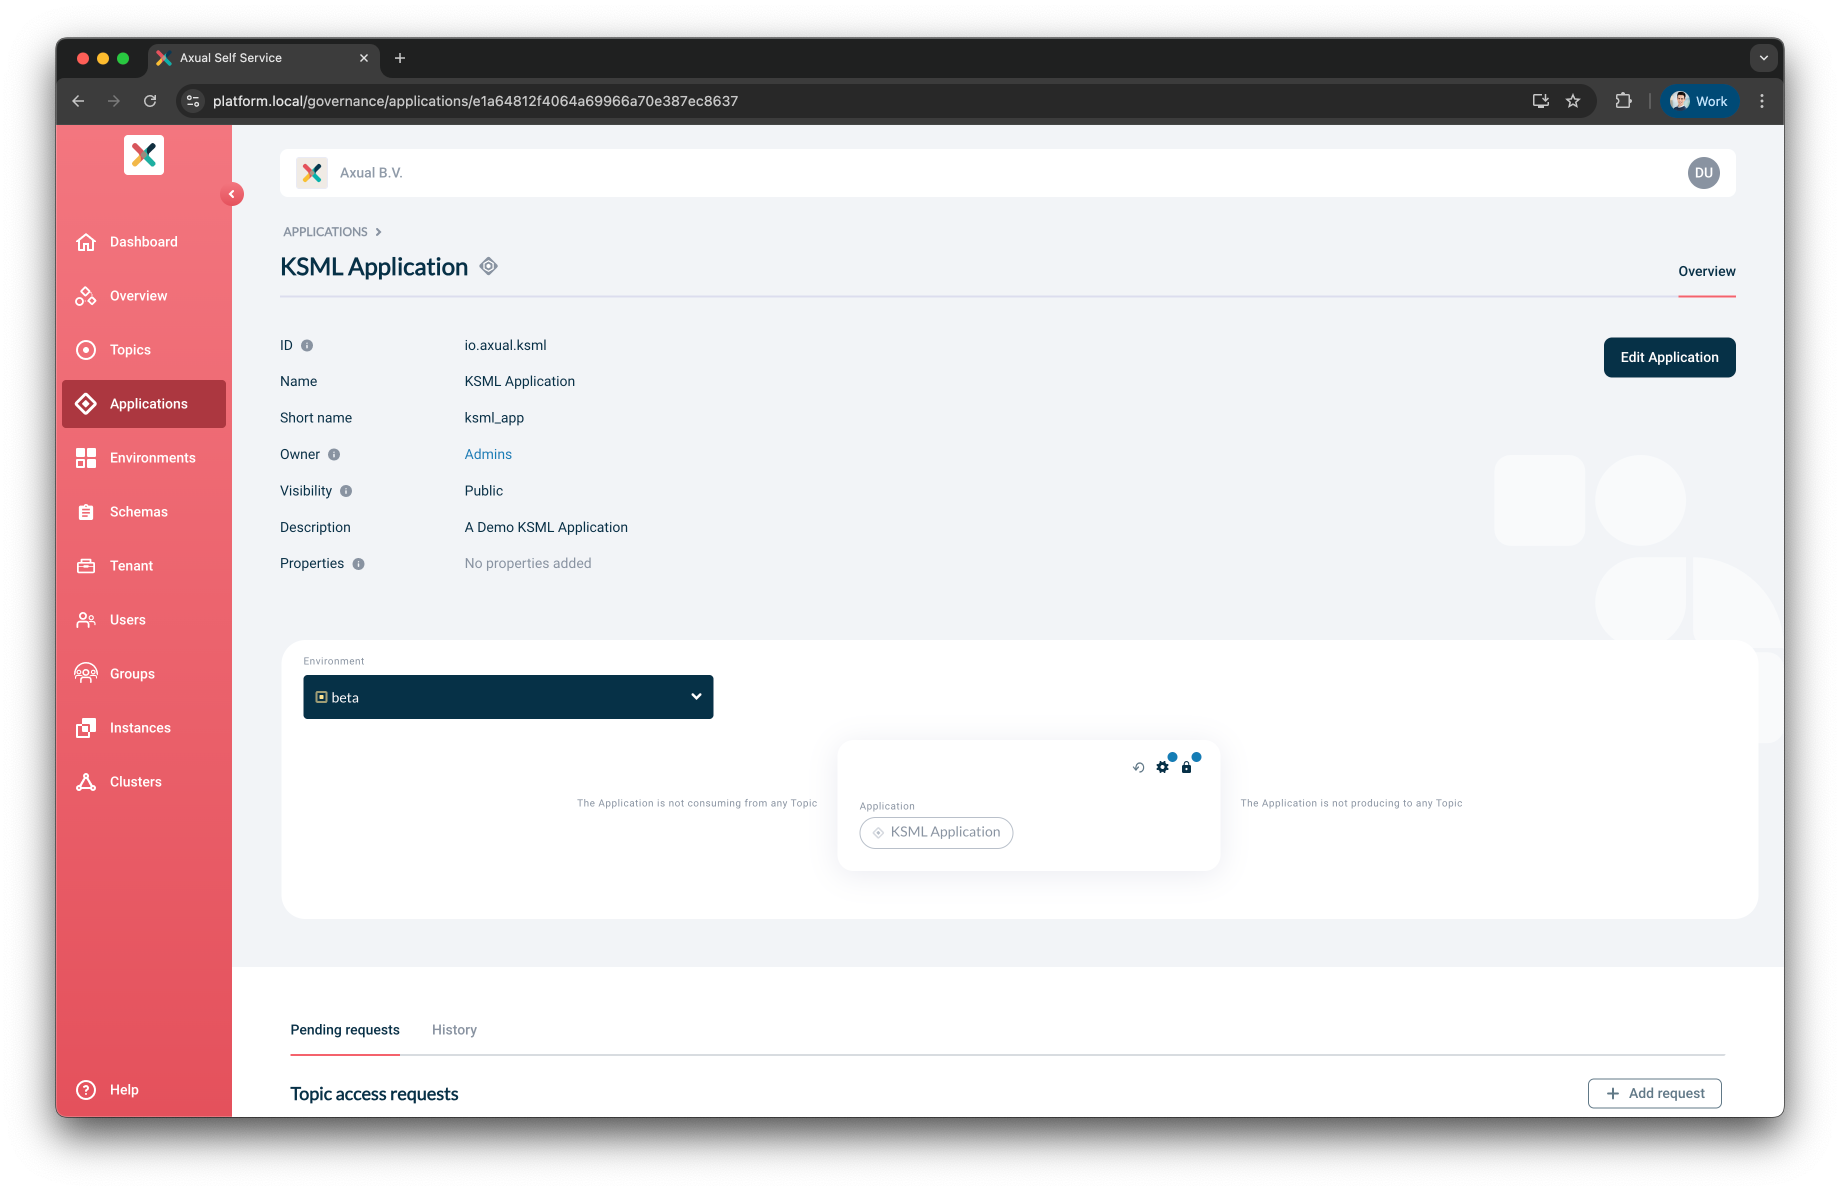Click the lock icon on application card
The height and width of the screenshot is (1191, 1840).
coord(1186,767)
